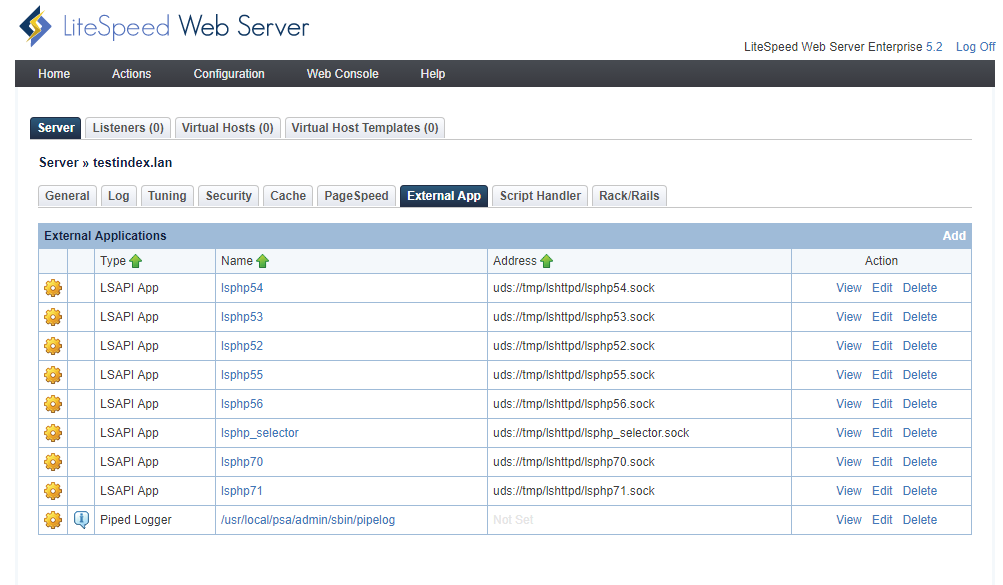The image size is (1003, 585).
Task: Click the Log Off link
Action: (975, 47)
